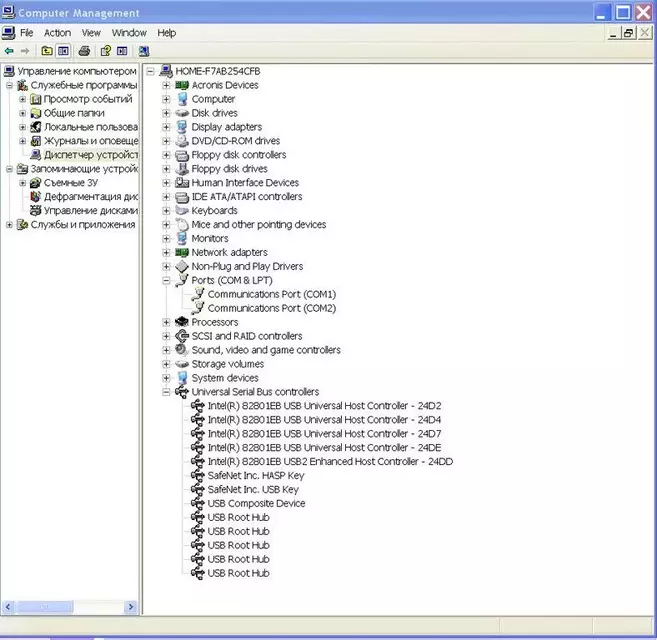Open the File menu

coord(26,33)
